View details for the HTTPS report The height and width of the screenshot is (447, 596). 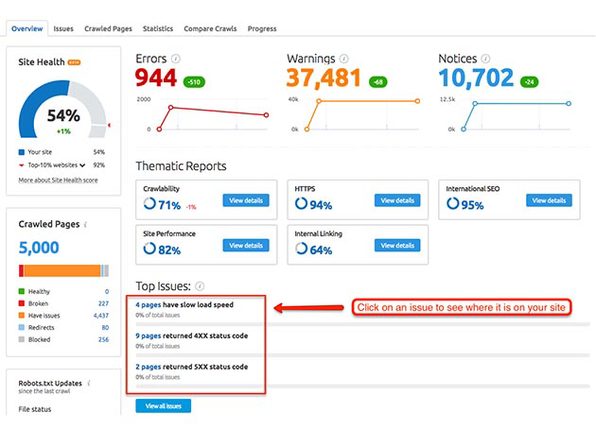[x=397, y=201]
